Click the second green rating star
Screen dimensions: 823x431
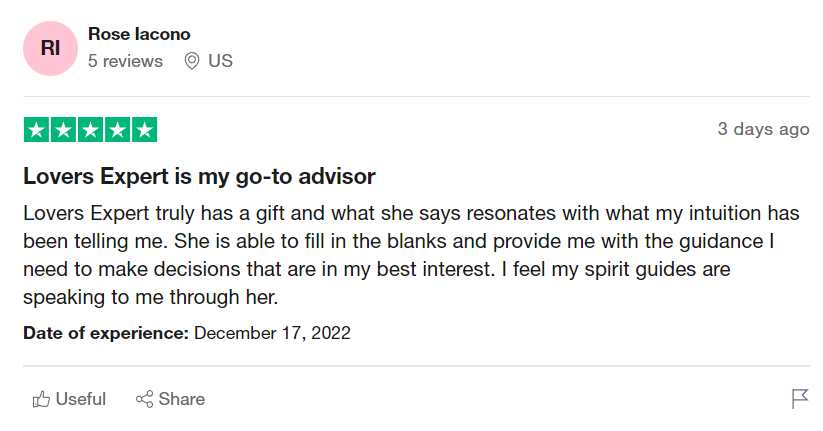(64, 130)
